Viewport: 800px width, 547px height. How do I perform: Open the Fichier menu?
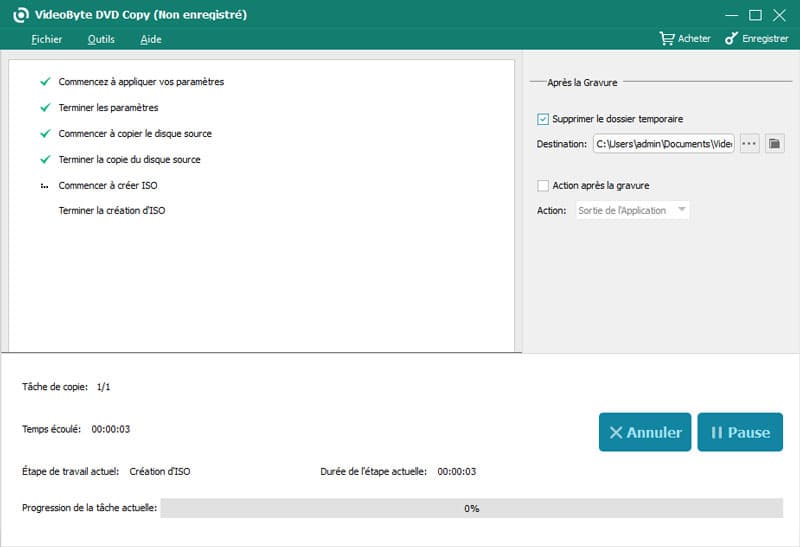[x=46, y=39]
